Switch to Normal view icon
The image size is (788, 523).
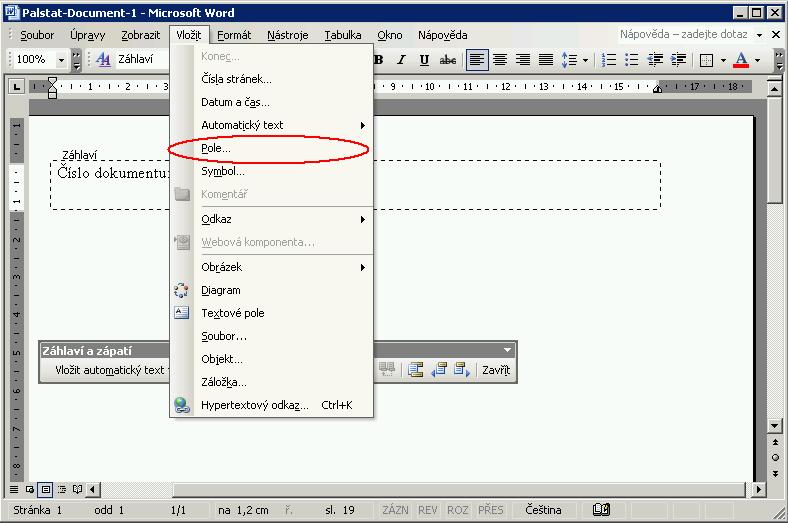tap(14, 489)
